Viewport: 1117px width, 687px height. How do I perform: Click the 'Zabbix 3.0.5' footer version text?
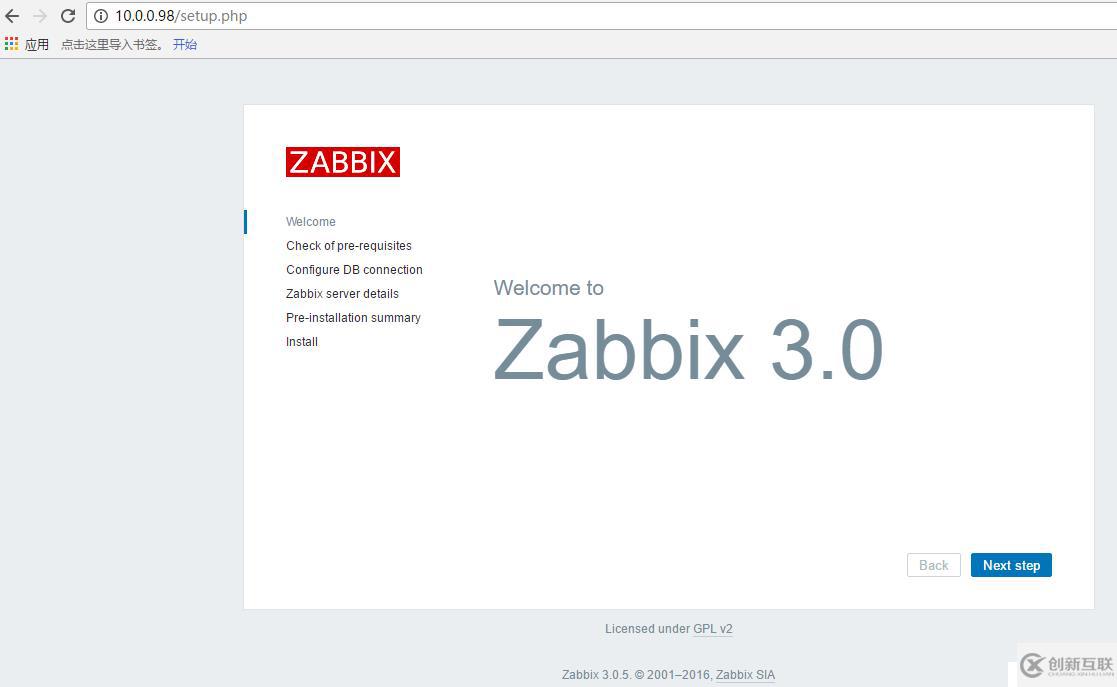(596, 674)
